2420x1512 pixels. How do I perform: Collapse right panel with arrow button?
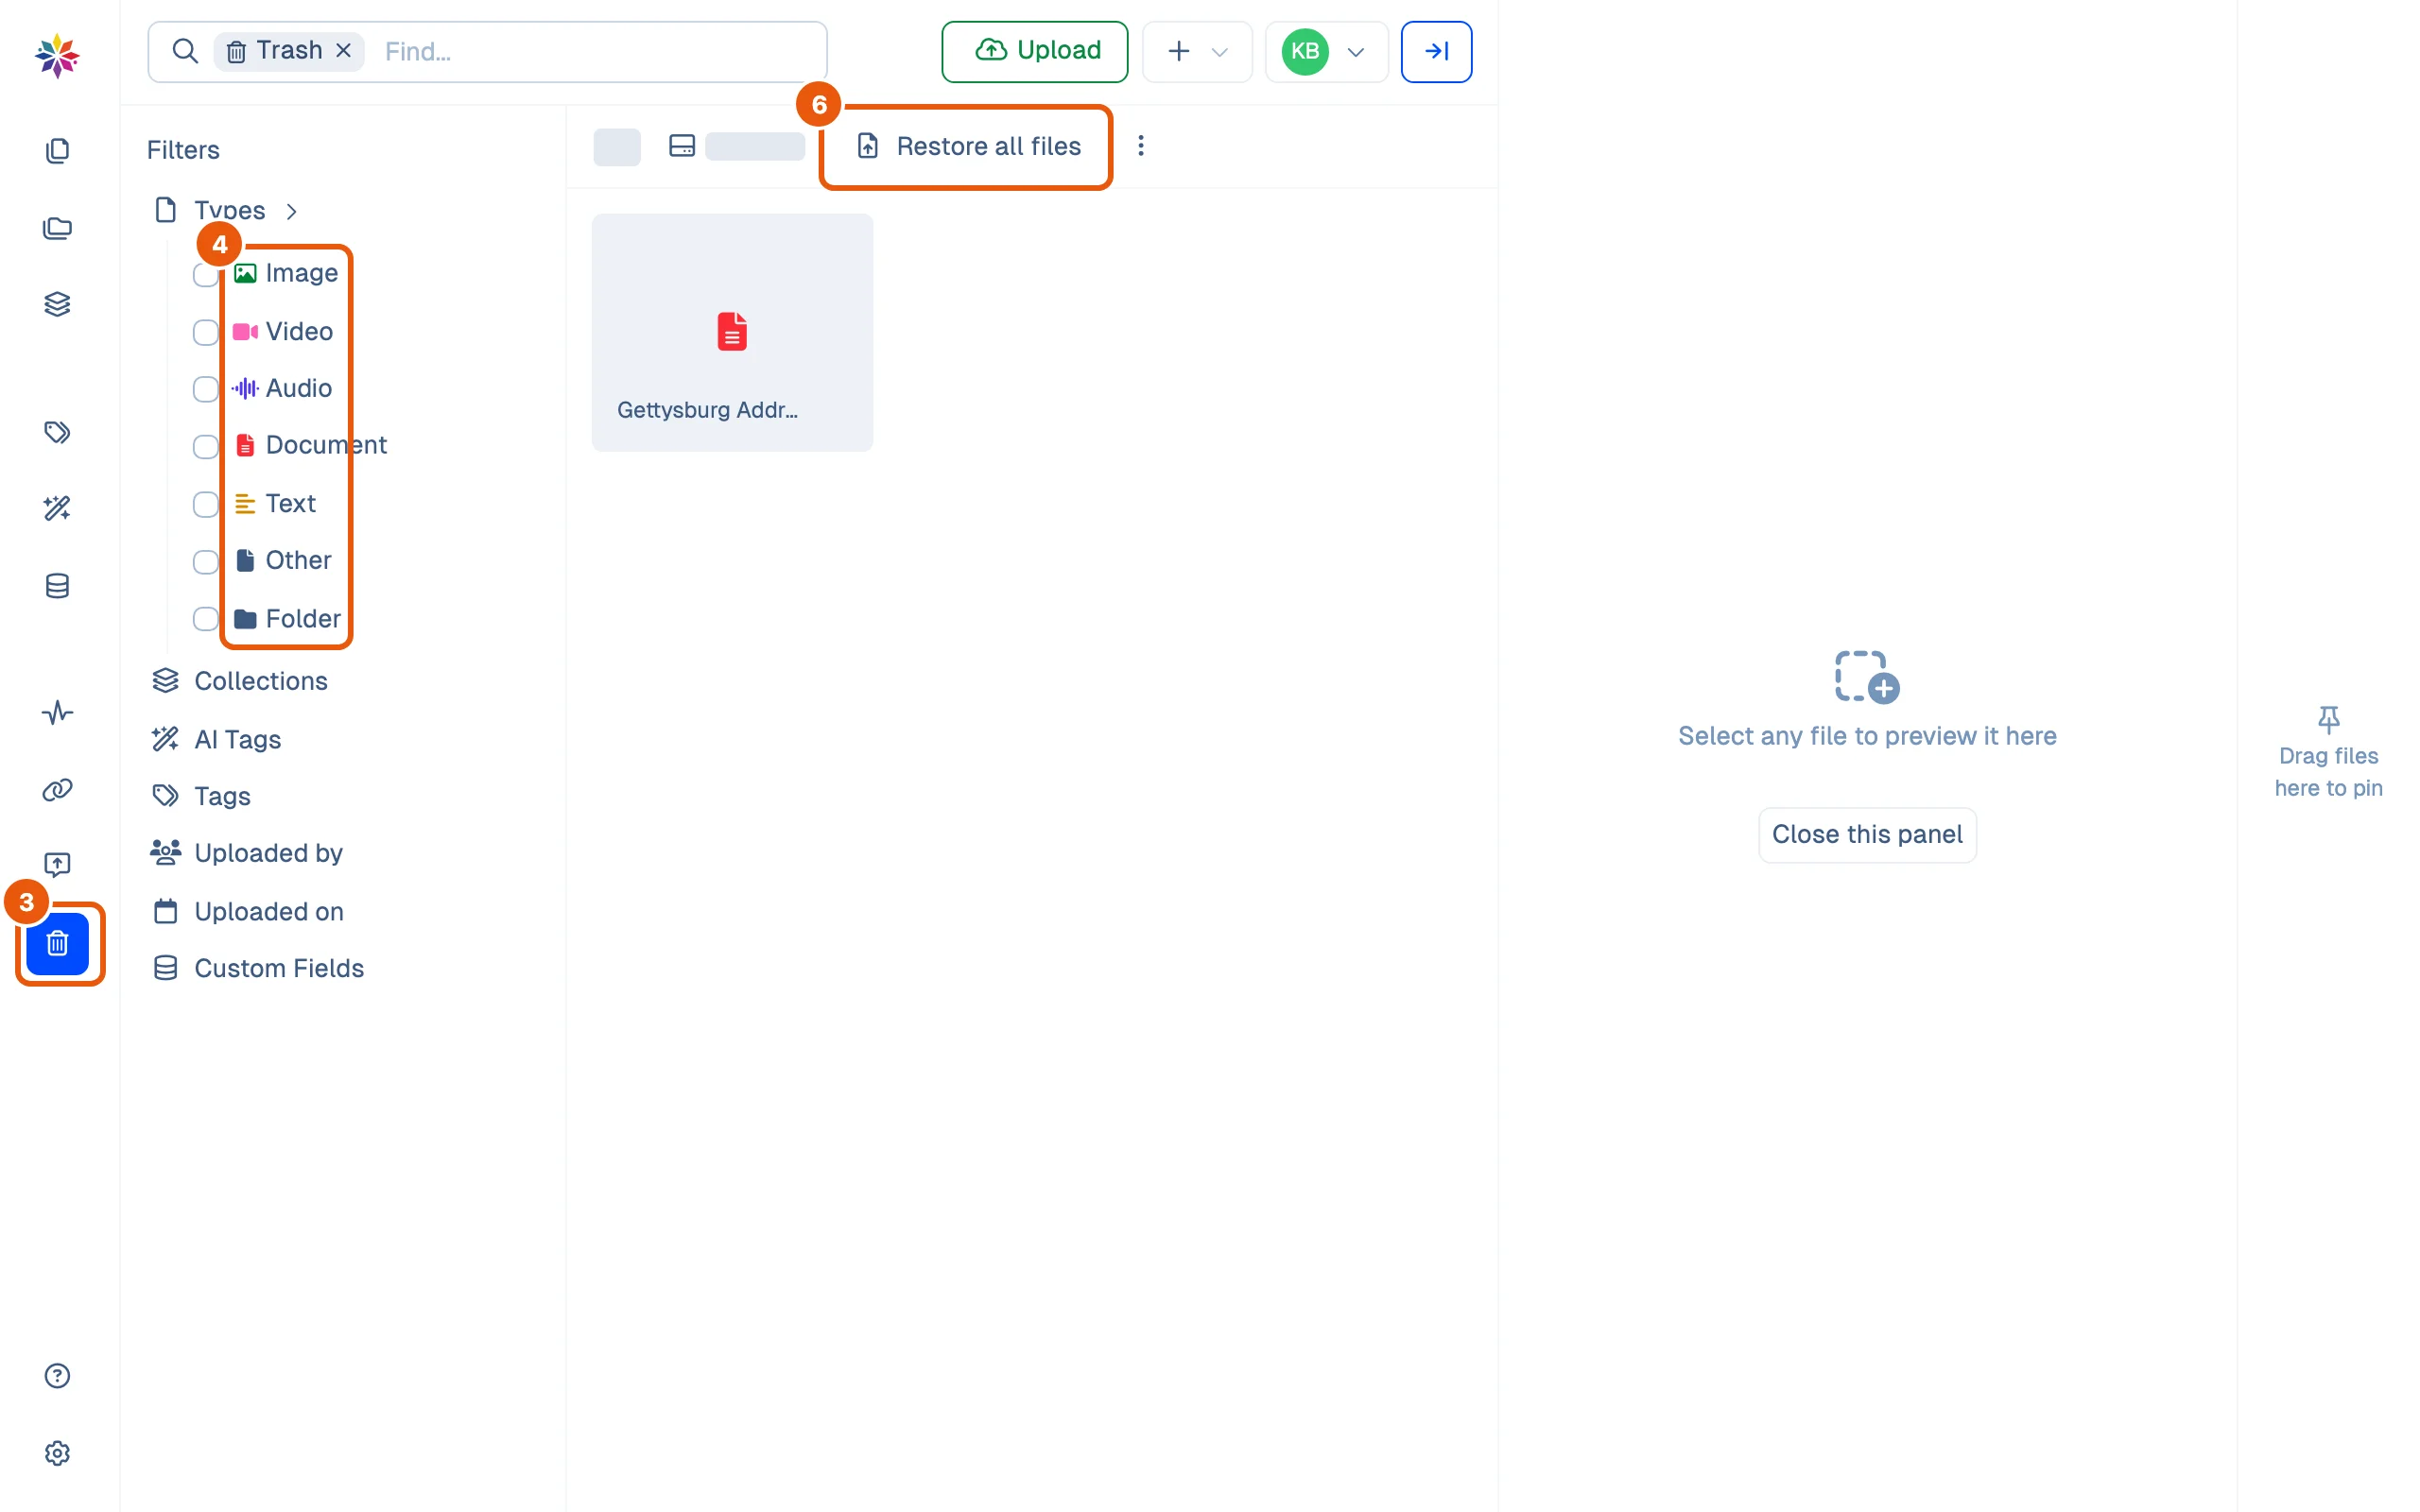pos(1436,51)
